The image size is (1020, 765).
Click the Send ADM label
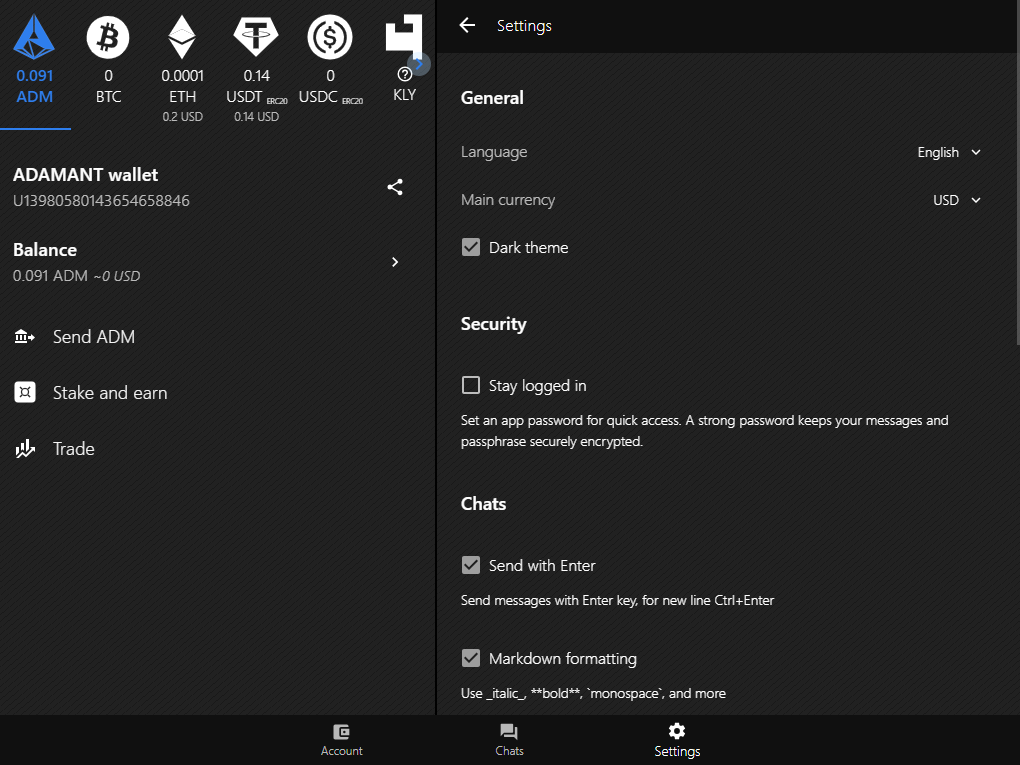tap(94, 337)
